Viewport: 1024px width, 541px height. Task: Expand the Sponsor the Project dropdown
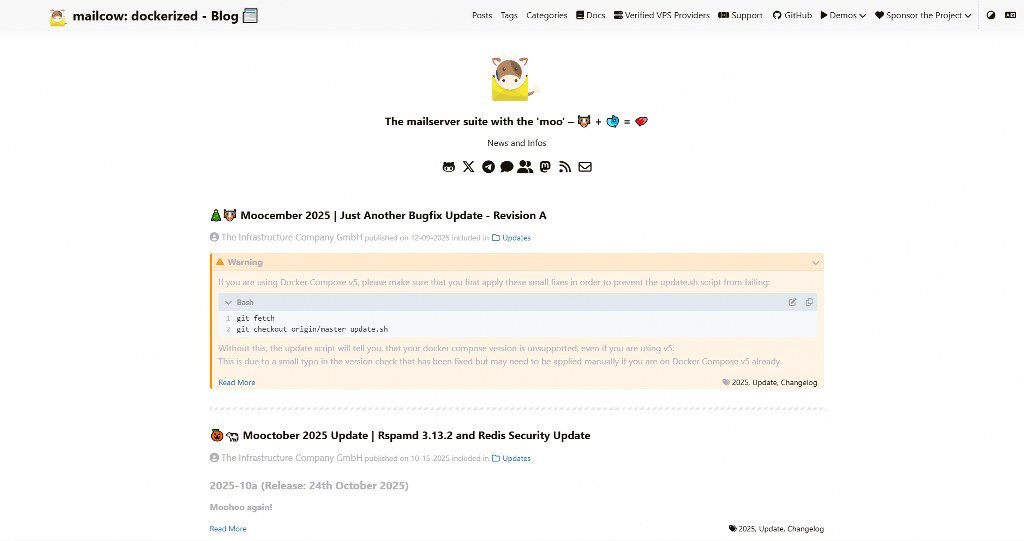(923, 15)
